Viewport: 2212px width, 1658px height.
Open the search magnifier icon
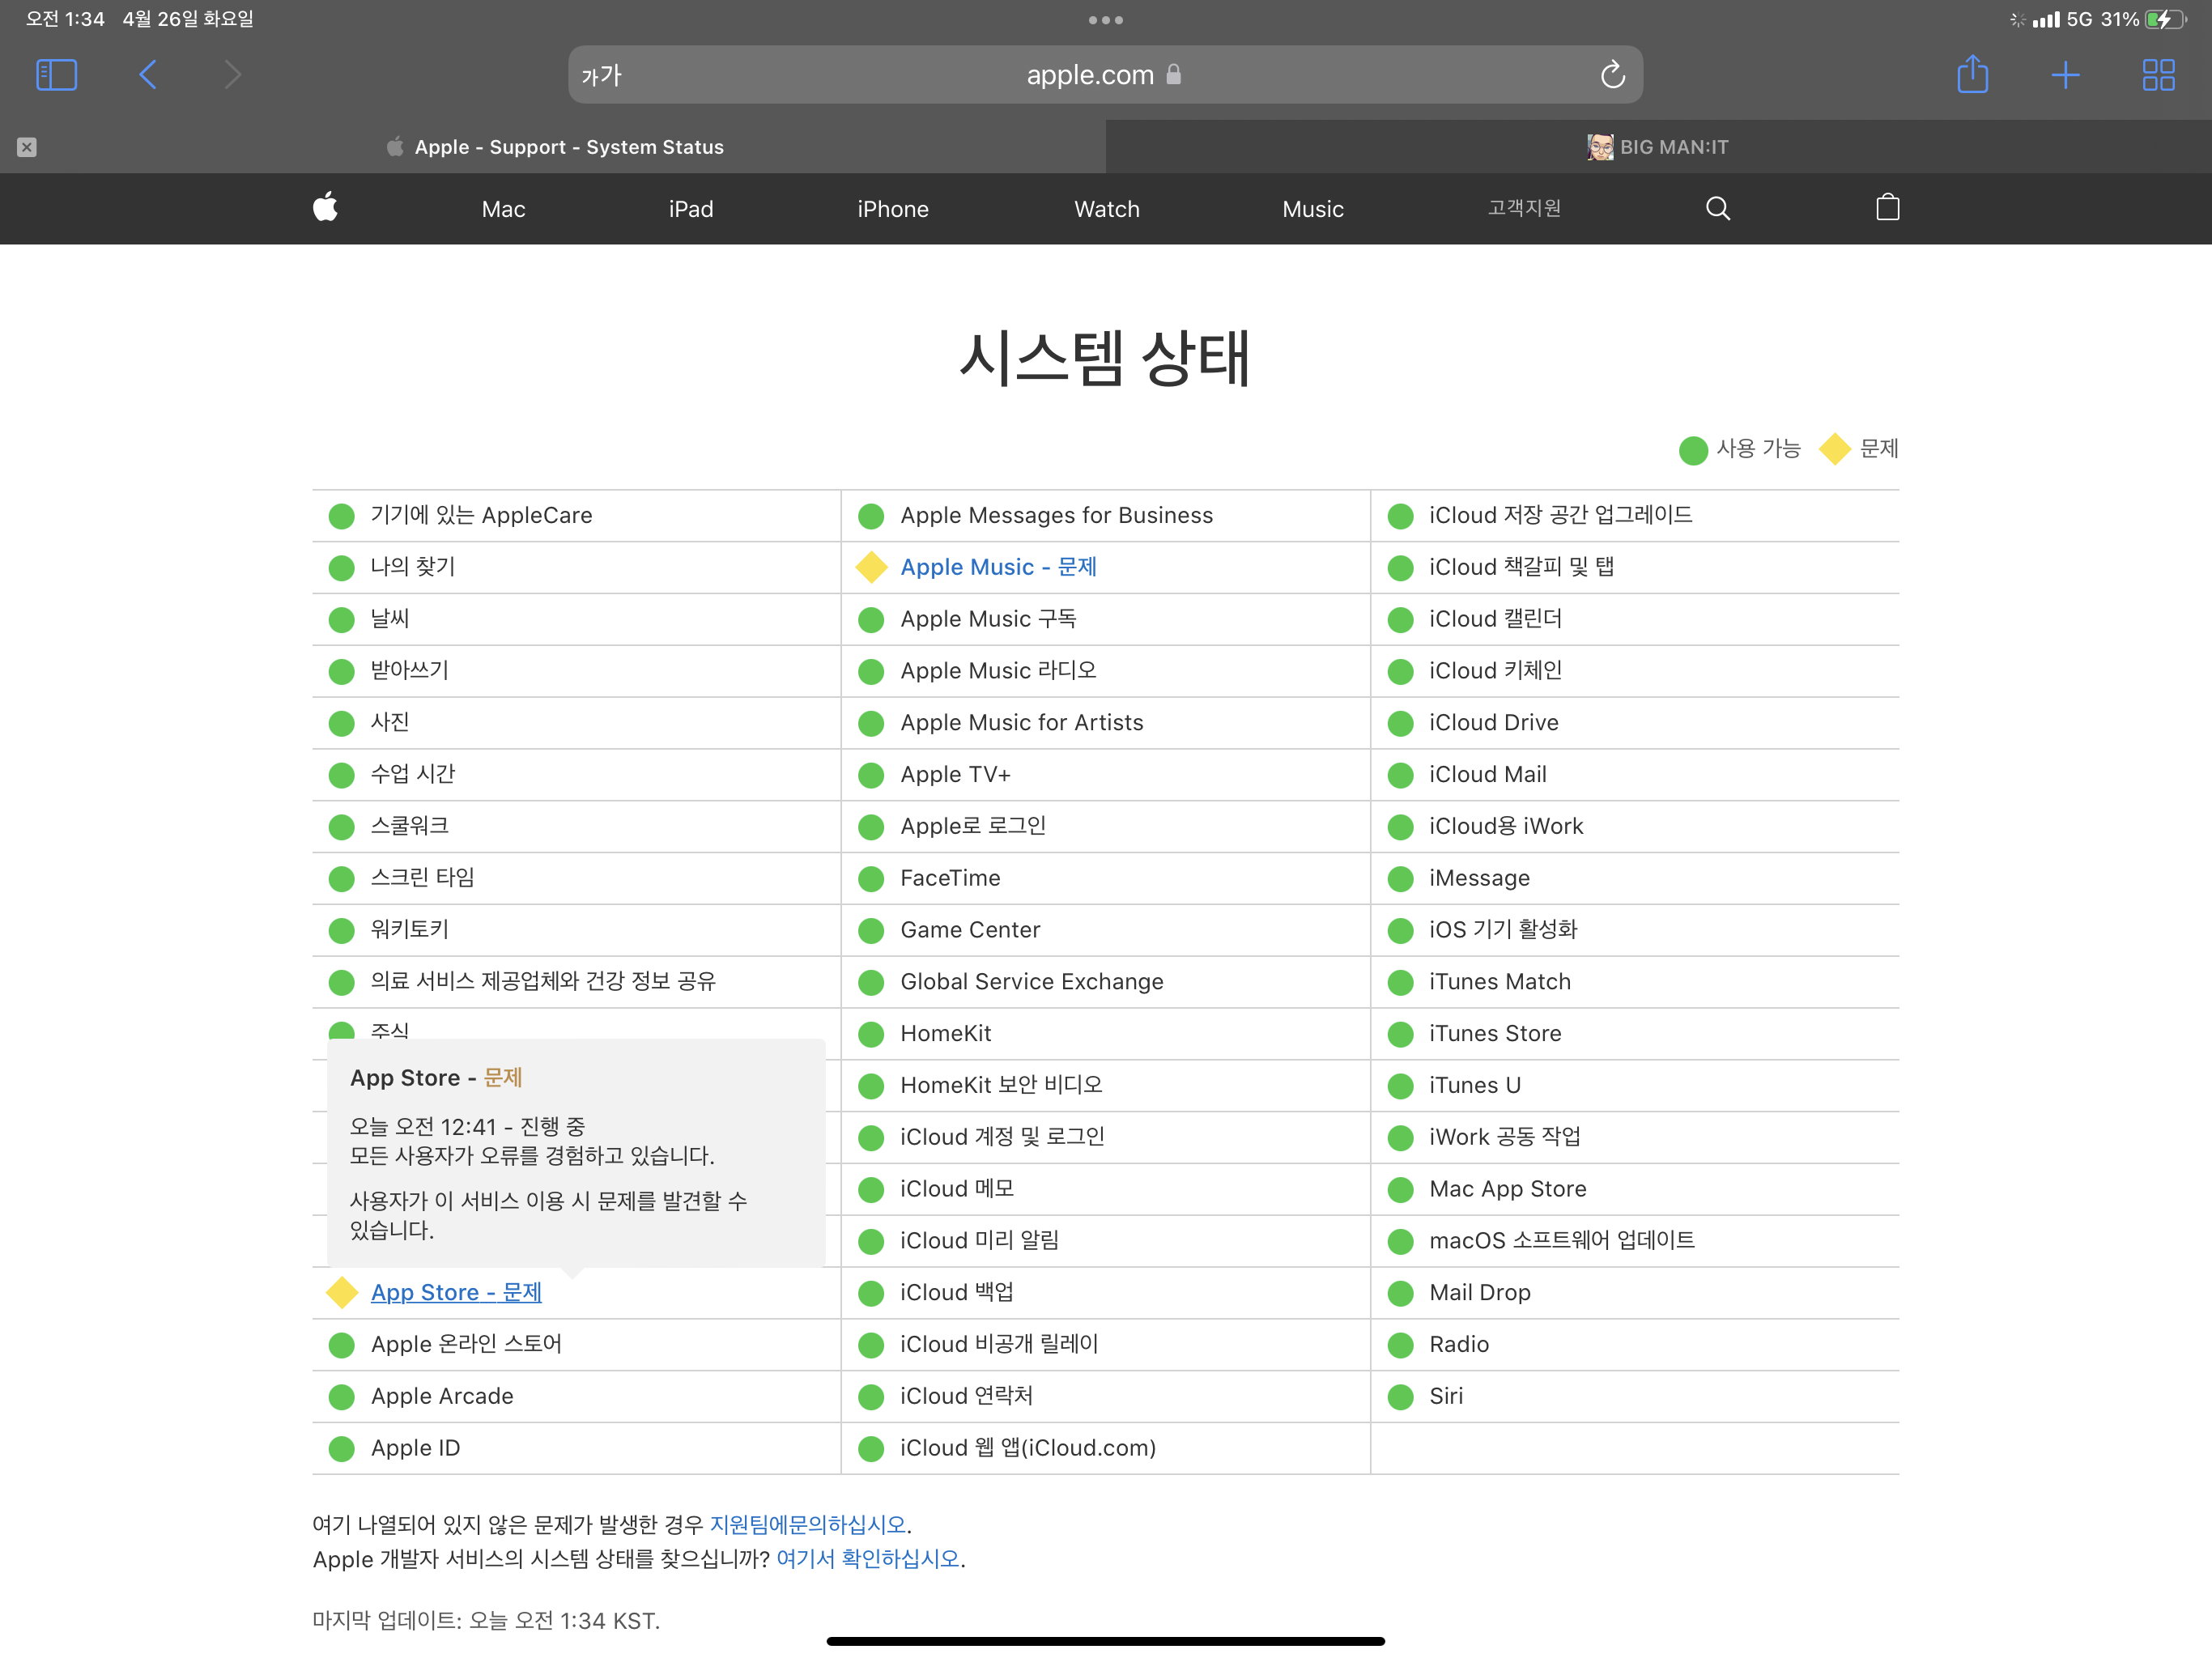1717,208
